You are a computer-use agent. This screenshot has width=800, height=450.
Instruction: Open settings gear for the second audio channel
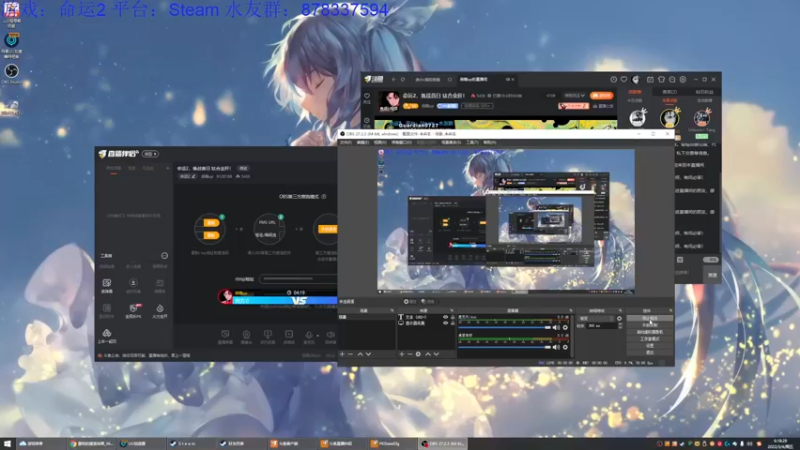click(x=565, y=347)
